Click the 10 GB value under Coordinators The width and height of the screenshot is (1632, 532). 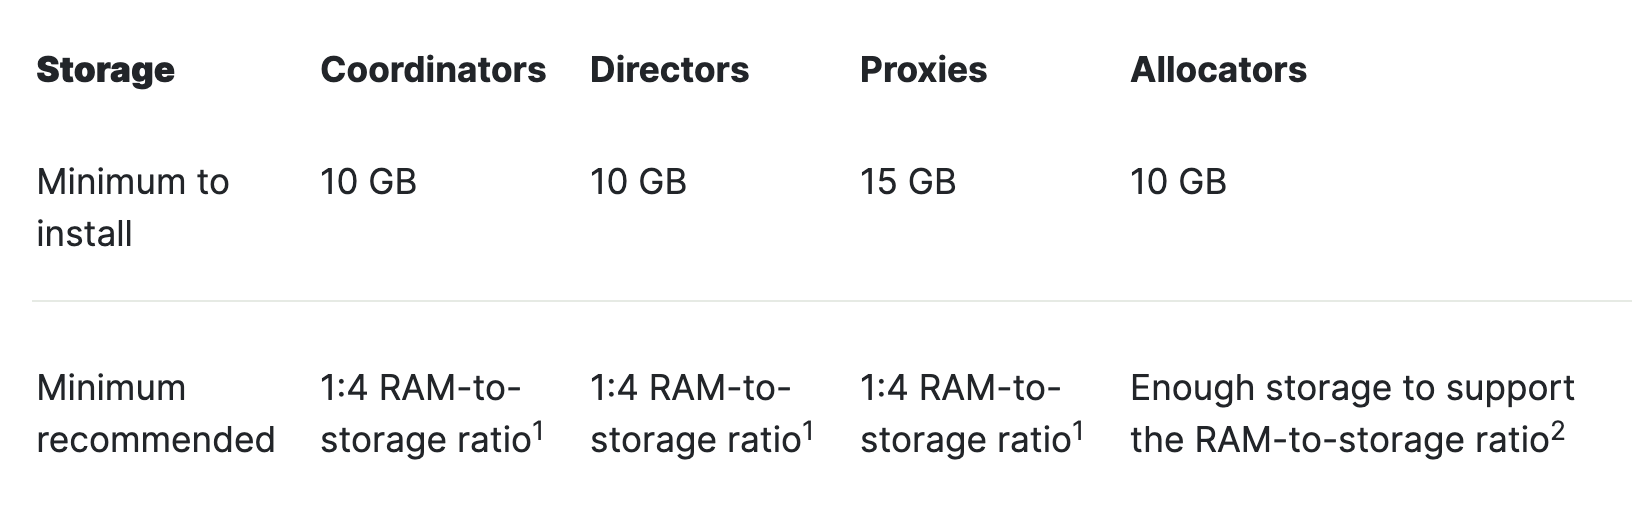click(x=368, y=182)
